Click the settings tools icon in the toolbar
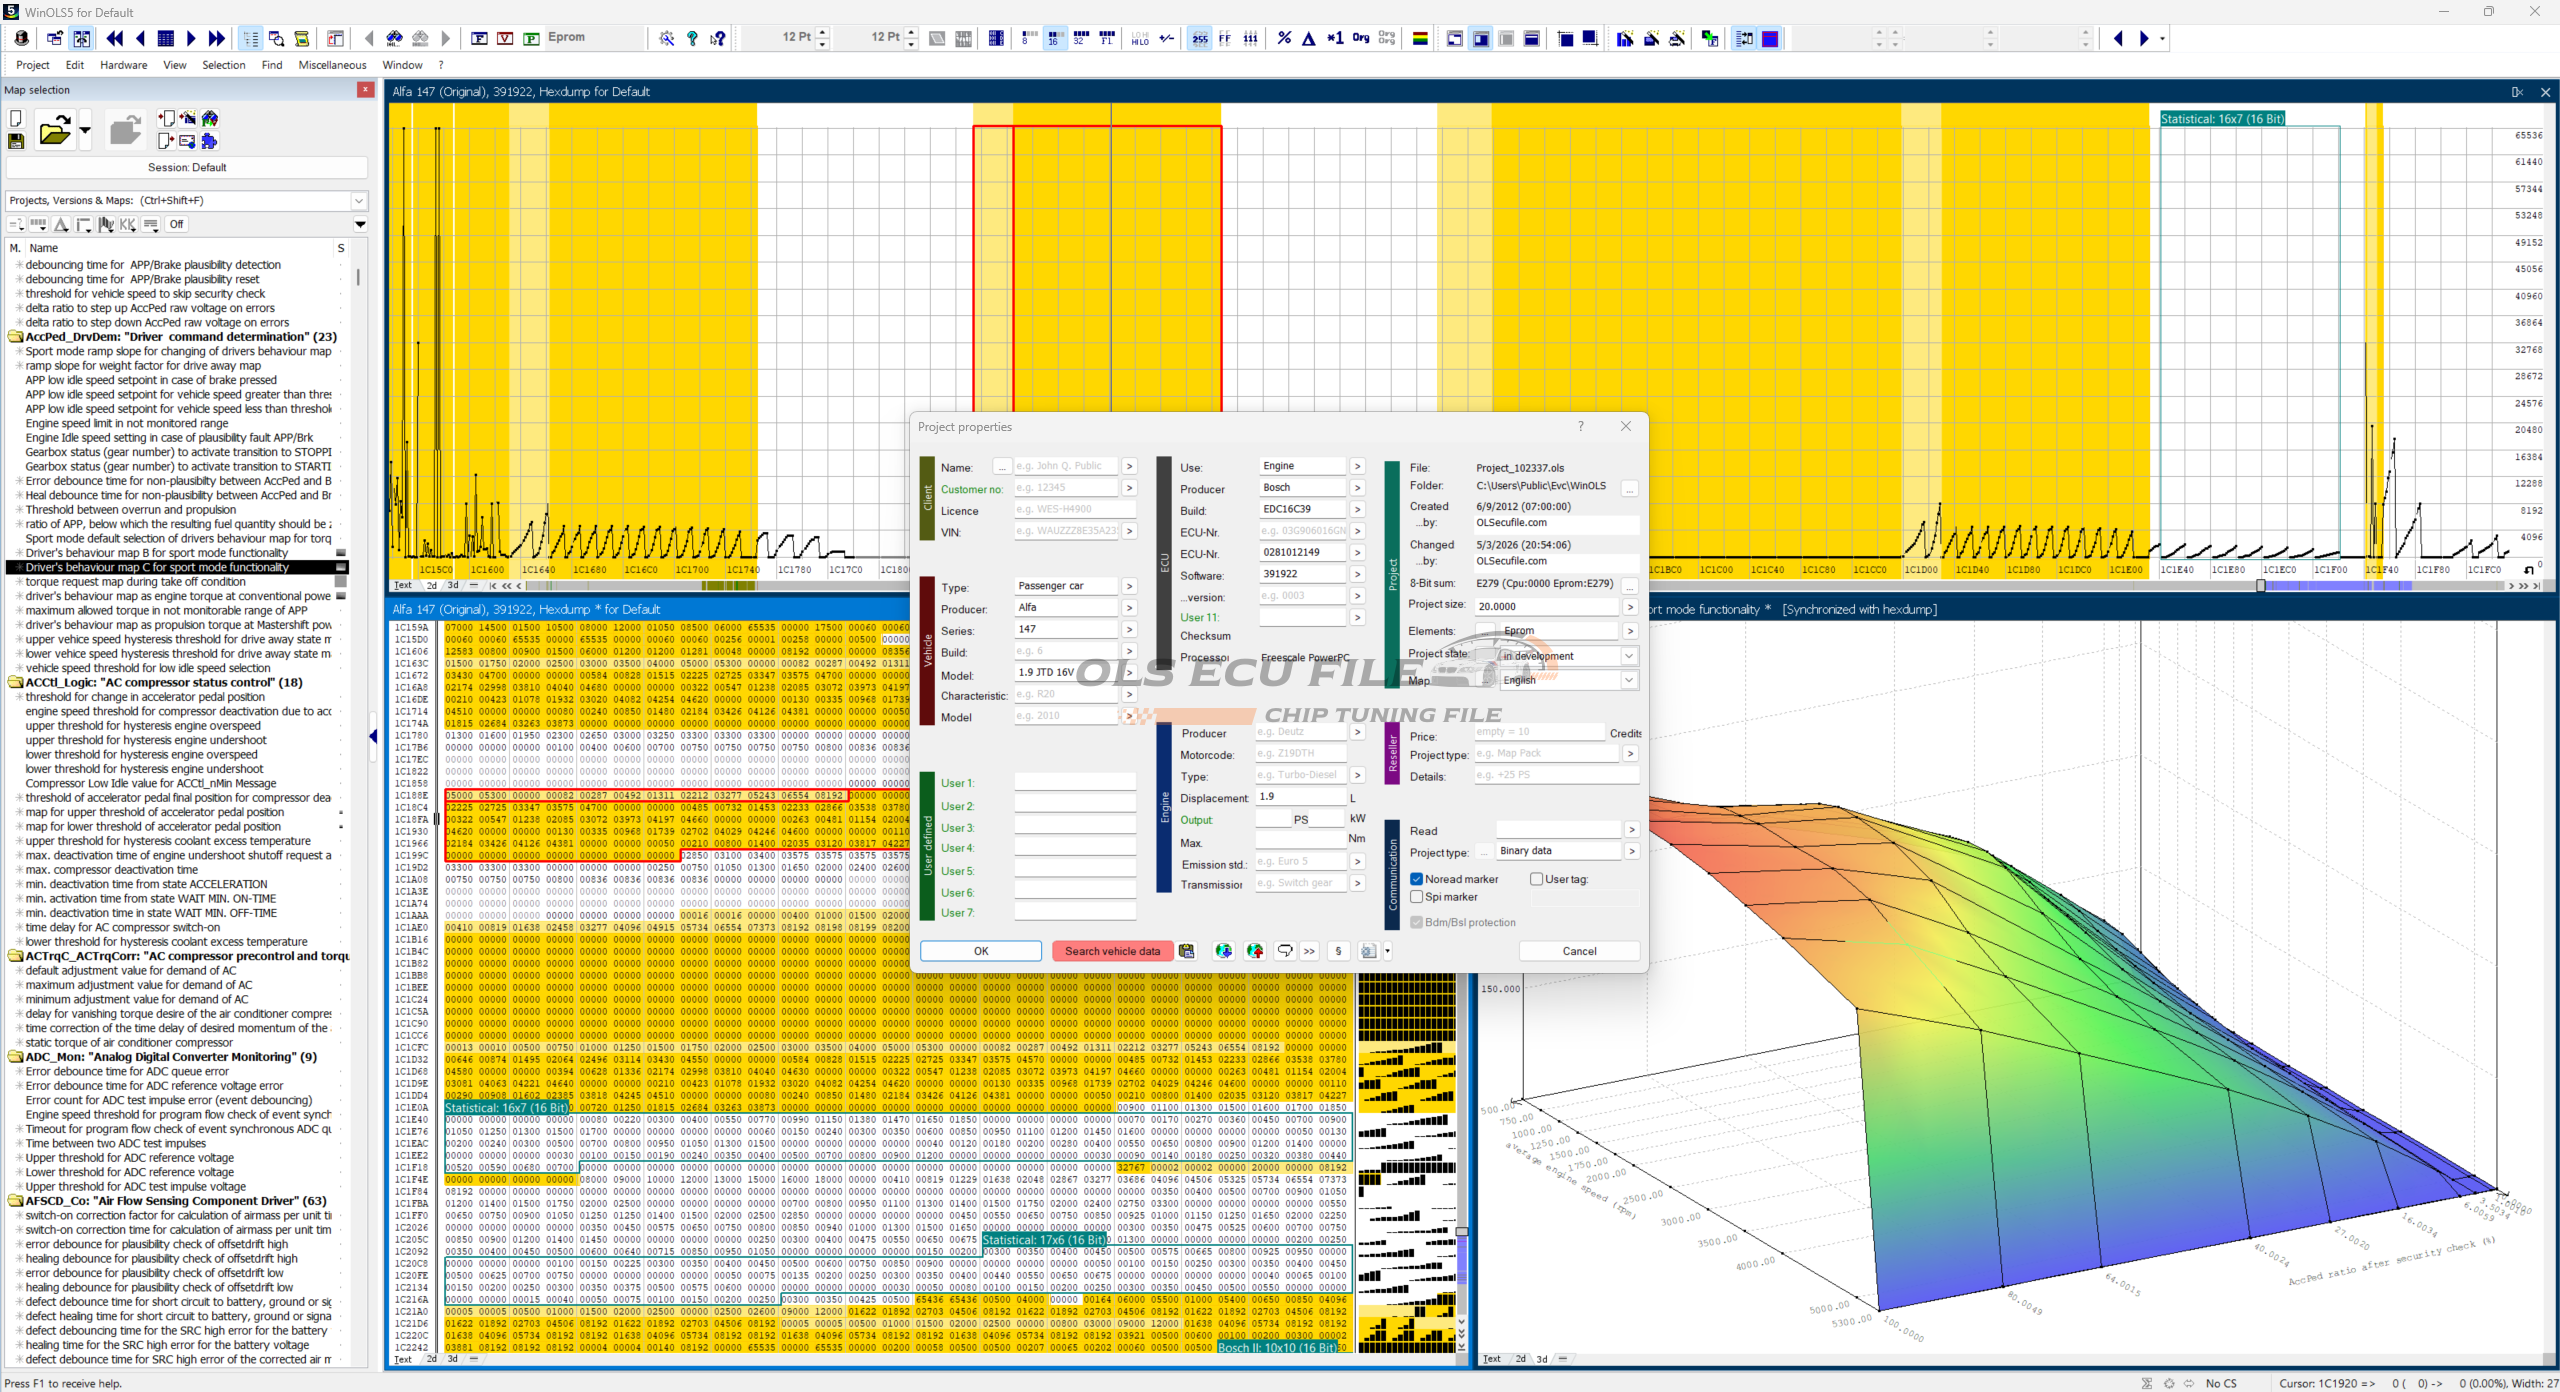 [x=667, y=38]
